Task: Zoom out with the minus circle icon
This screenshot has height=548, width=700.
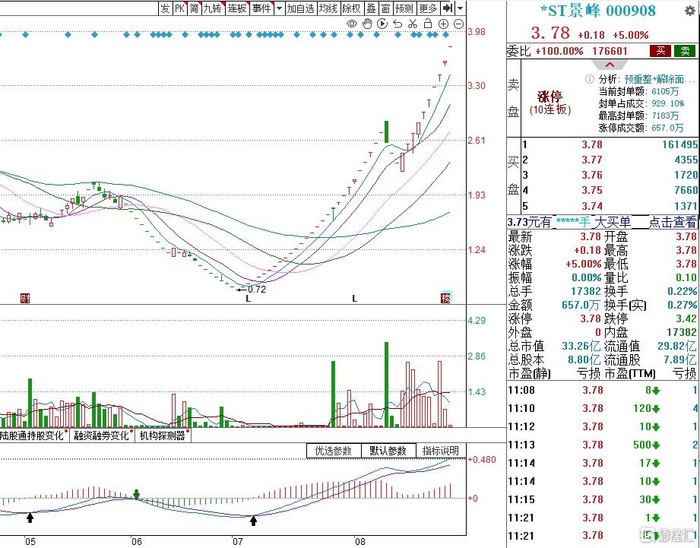Action: tap(458, 24)
